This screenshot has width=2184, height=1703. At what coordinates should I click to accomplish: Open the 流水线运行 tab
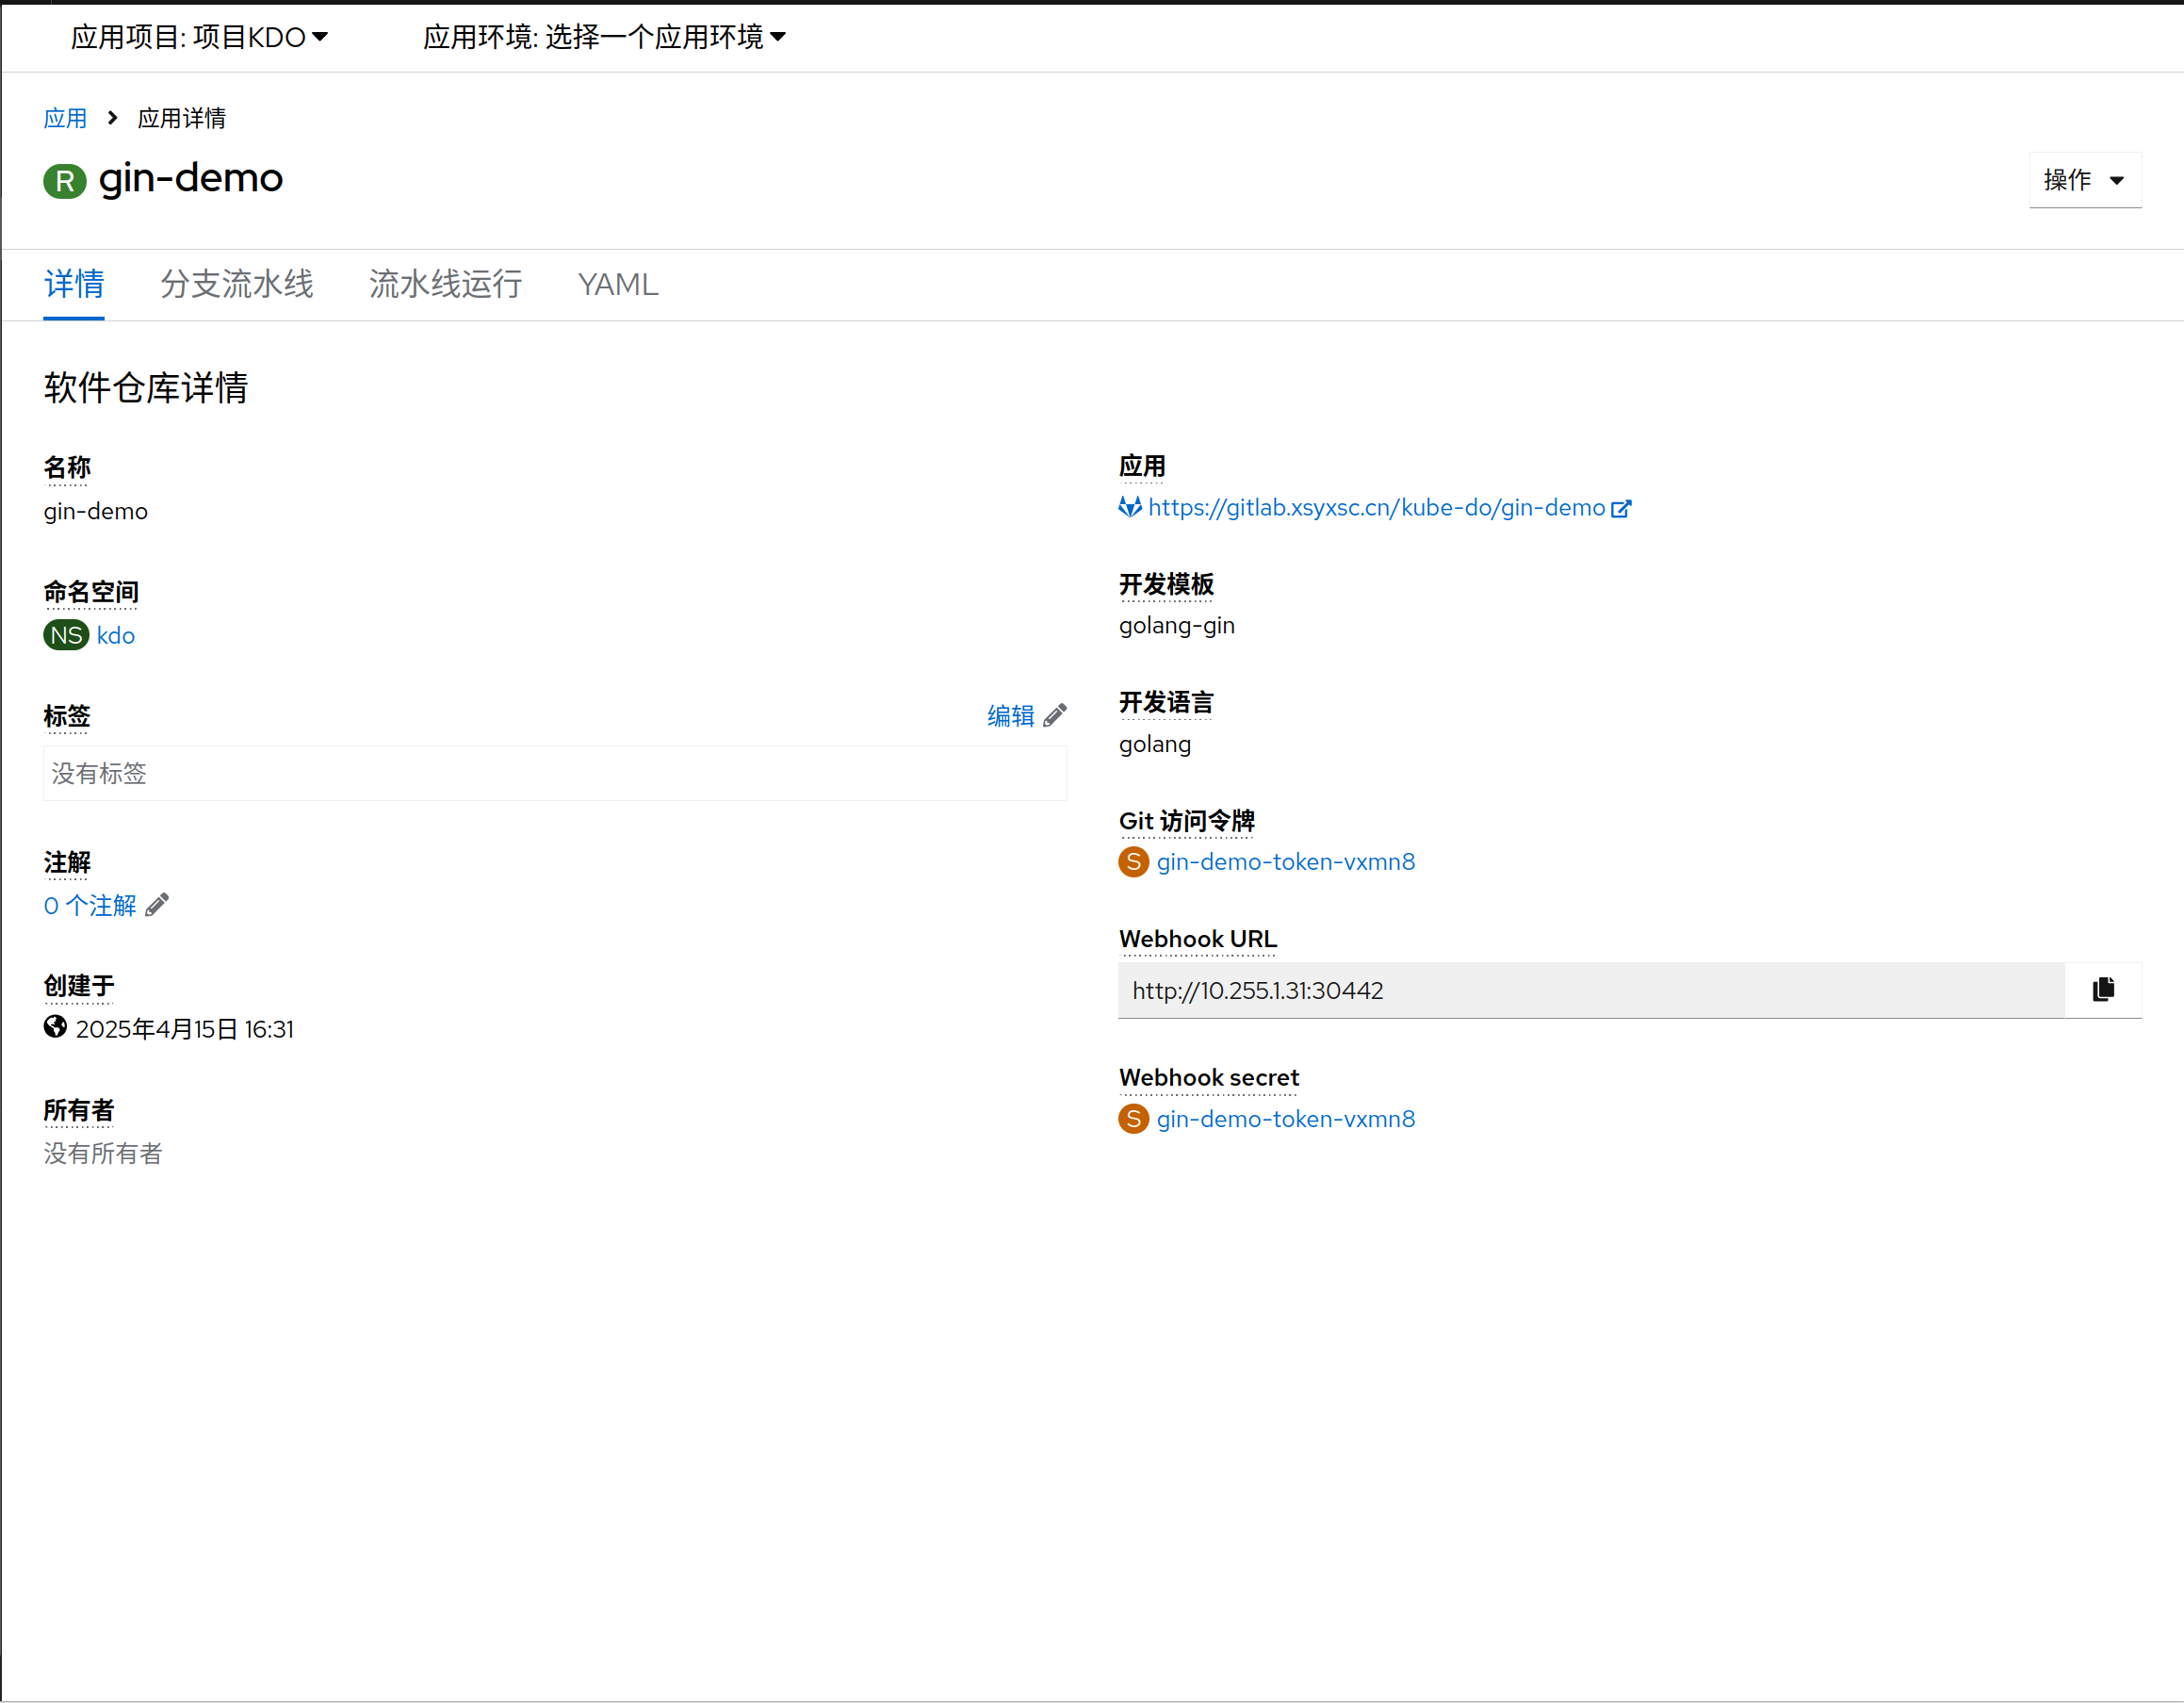point(445,284)
